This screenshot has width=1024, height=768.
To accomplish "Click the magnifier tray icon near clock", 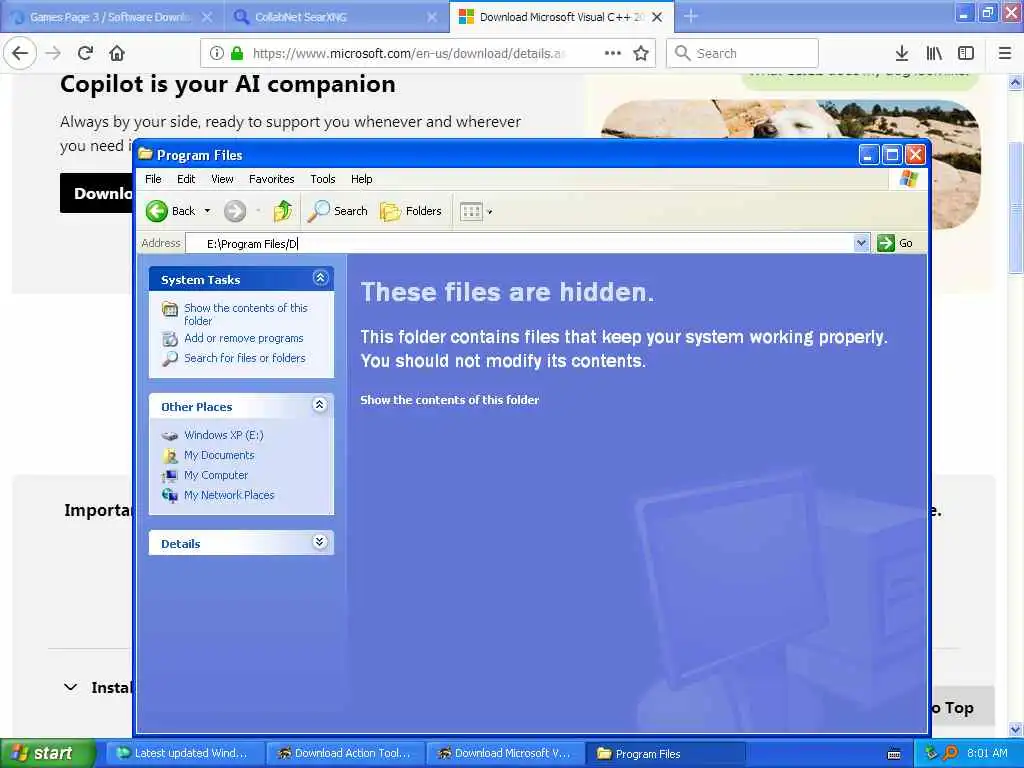I will [950, 753].
